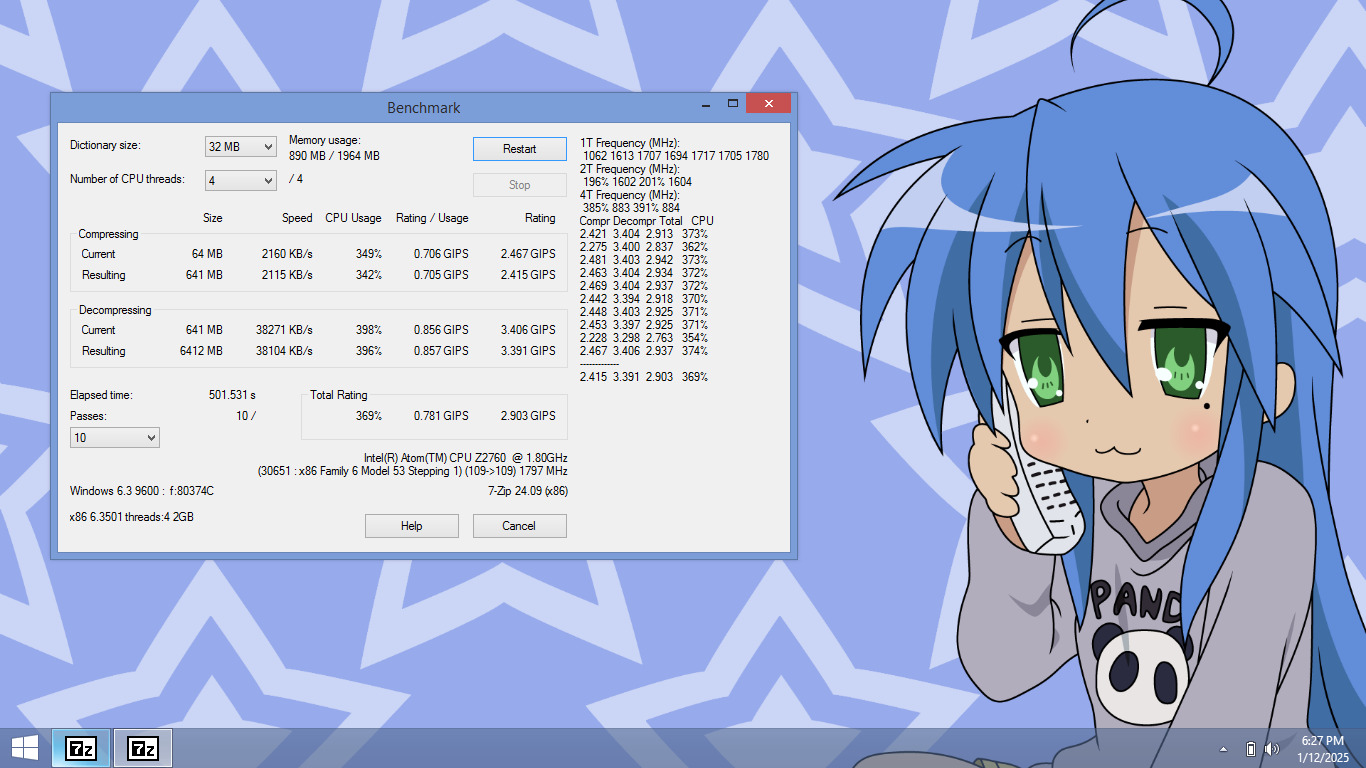Click the 'Rating / Usage' column header
1366x768 pixels.
(x=432, y=218)
